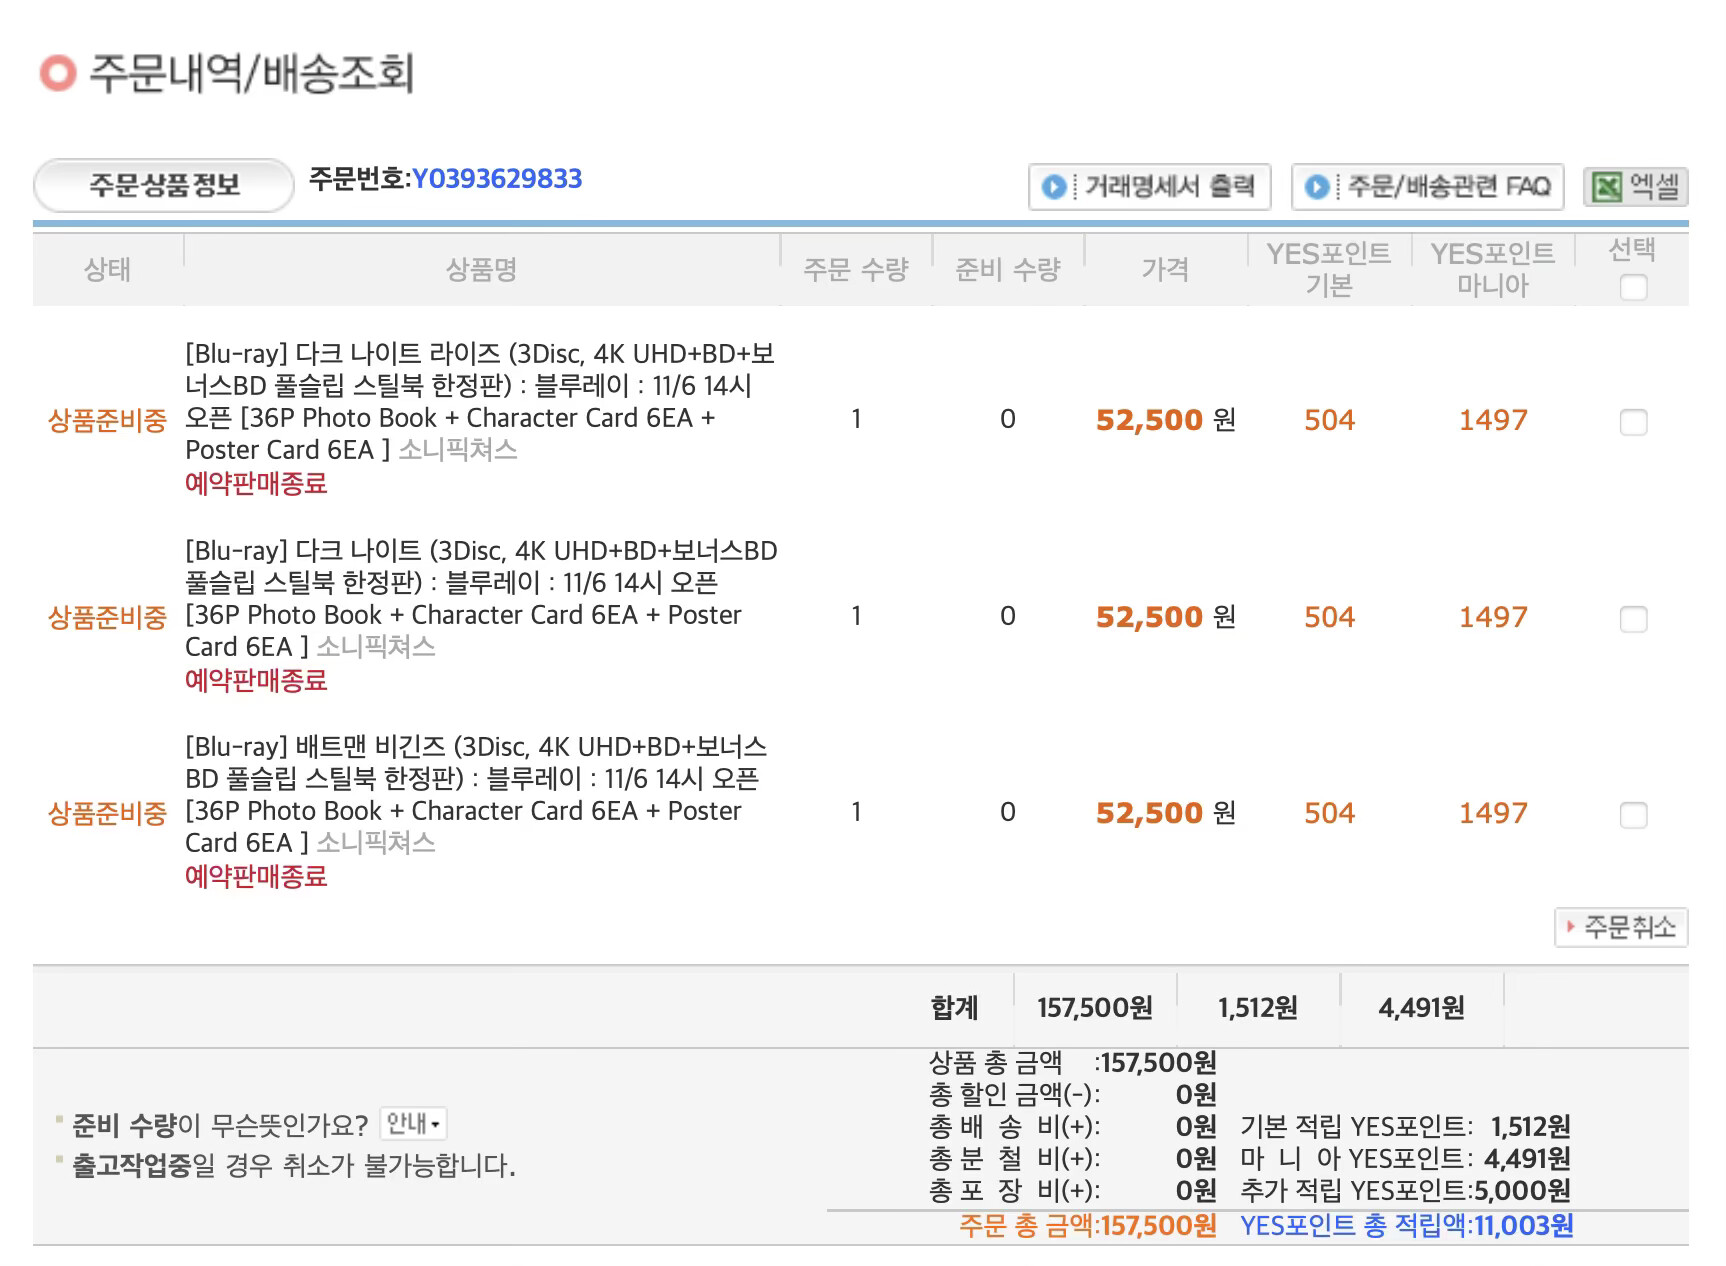Toggle the select-all checkbox under 선택 header
This screenshot has width=1726, height=1266.
click(x=1632, y=288)
